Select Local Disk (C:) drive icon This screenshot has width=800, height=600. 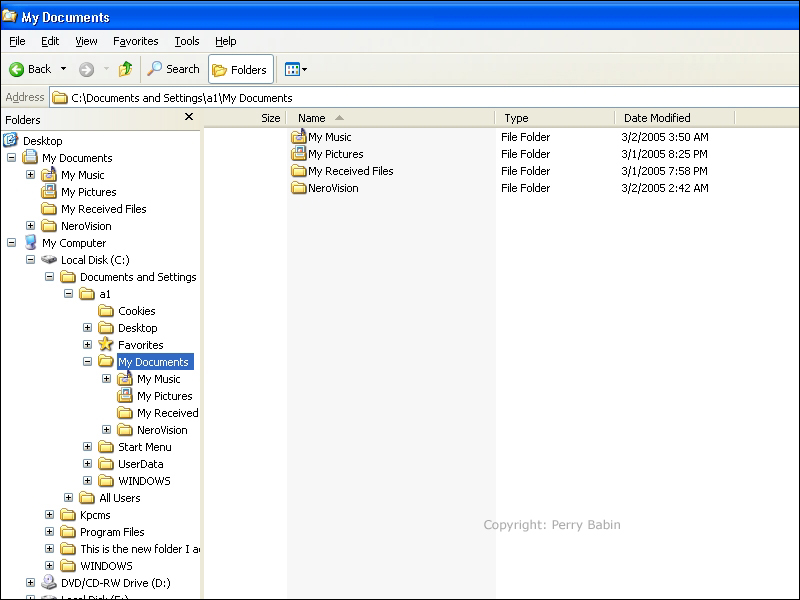point(49,260)
